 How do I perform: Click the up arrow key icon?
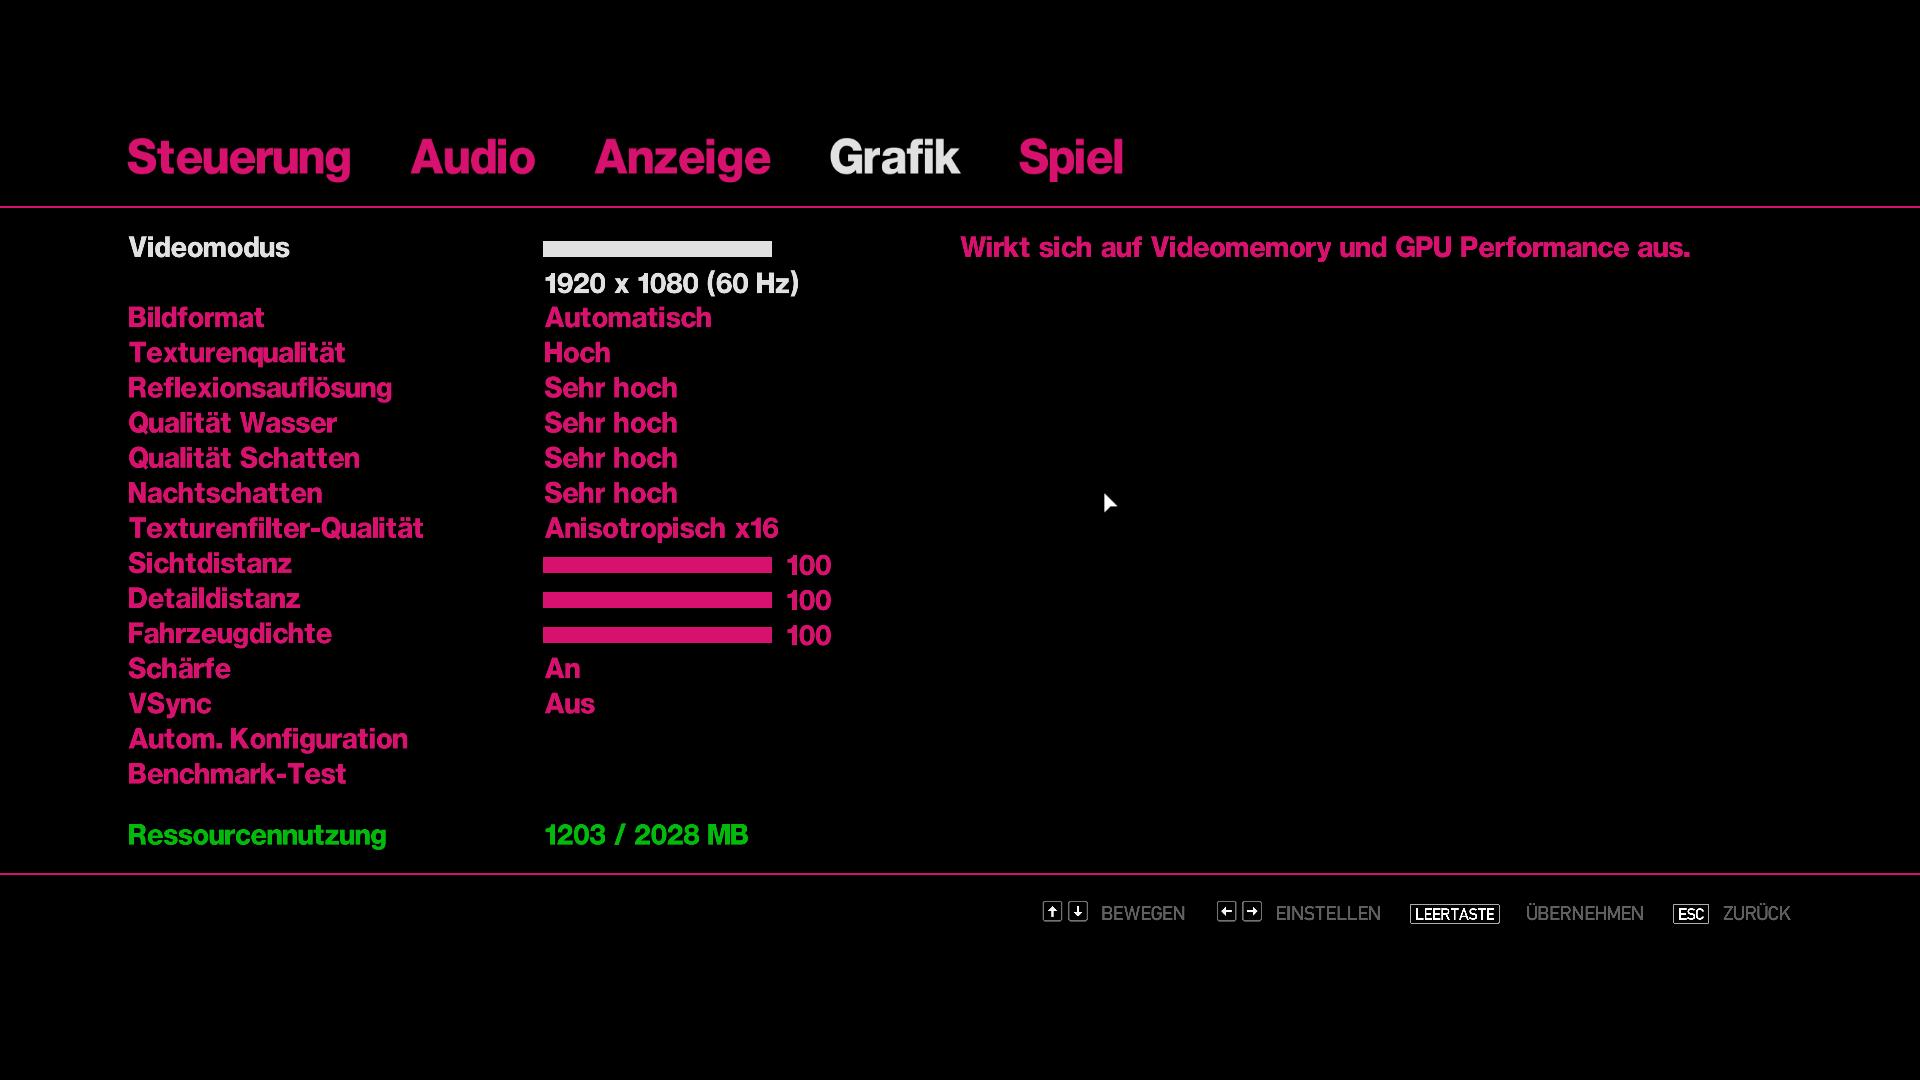point(1052,911)
